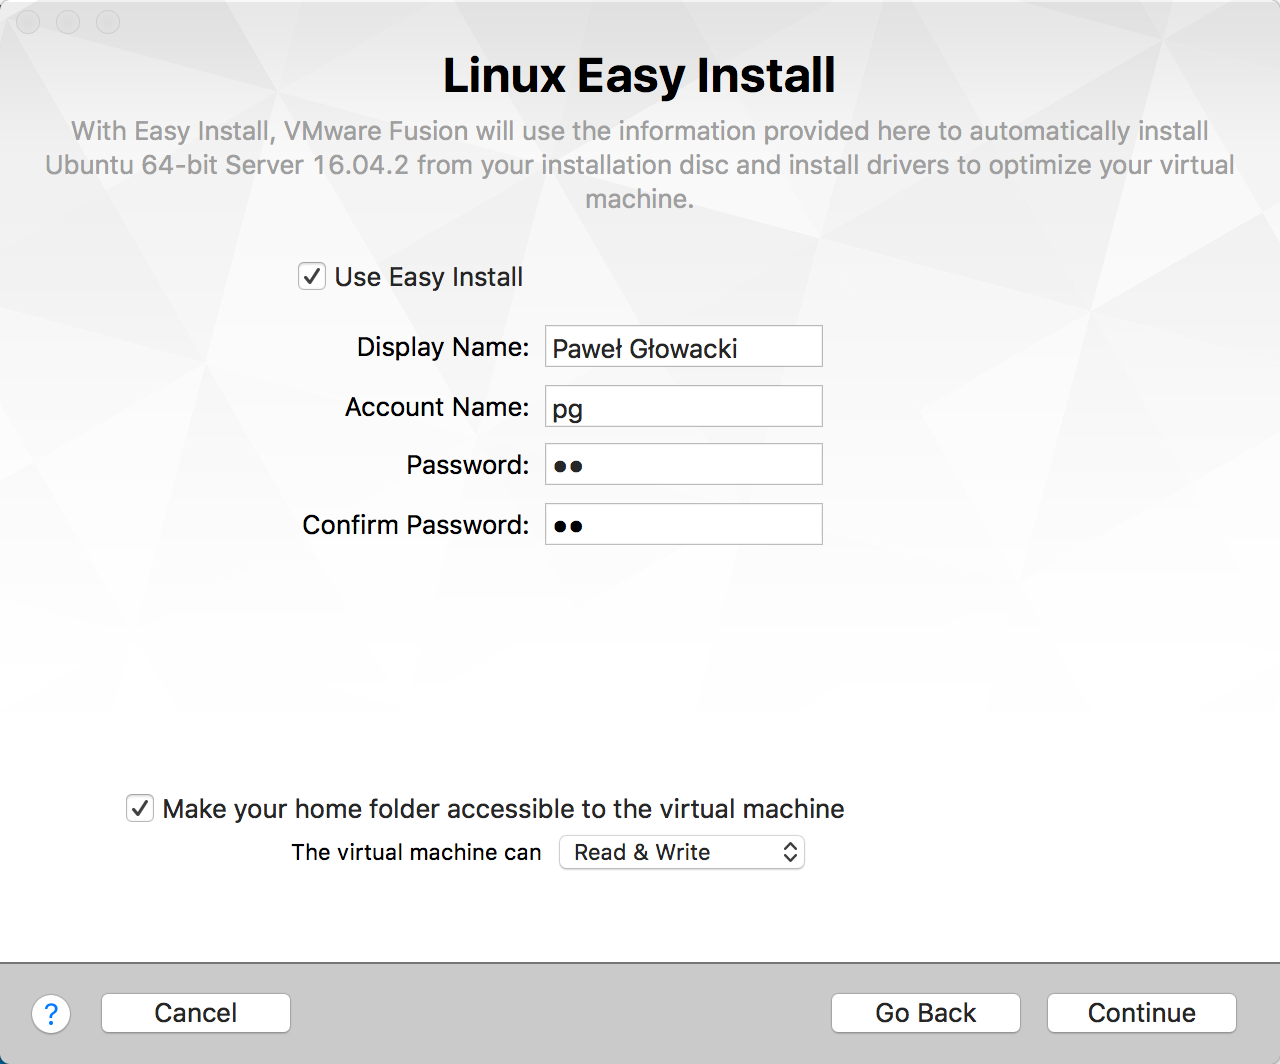Go Back to the previous step
The image size is (1280, 1064).
(x=925, y=1013)
